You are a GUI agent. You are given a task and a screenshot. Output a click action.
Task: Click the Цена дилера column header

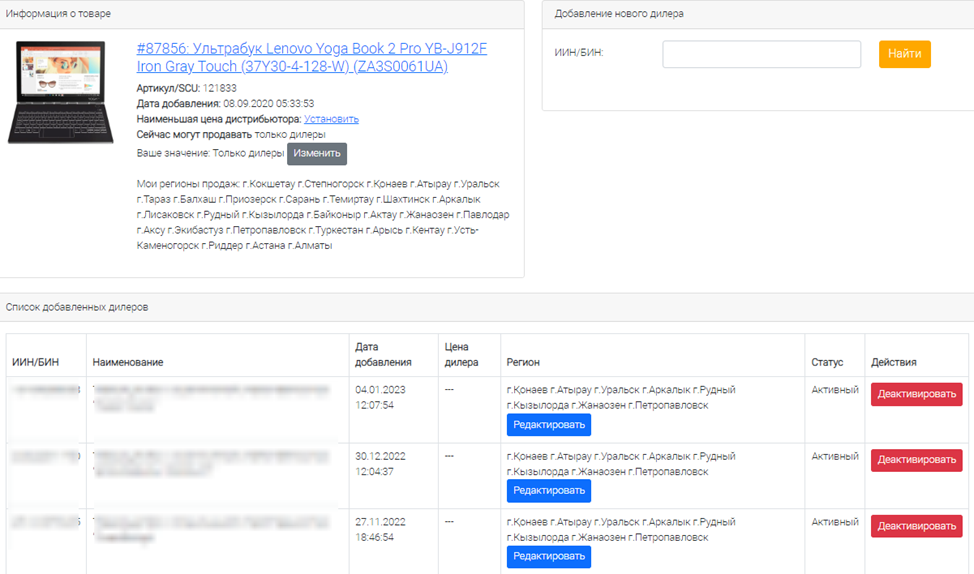point(461,355)
